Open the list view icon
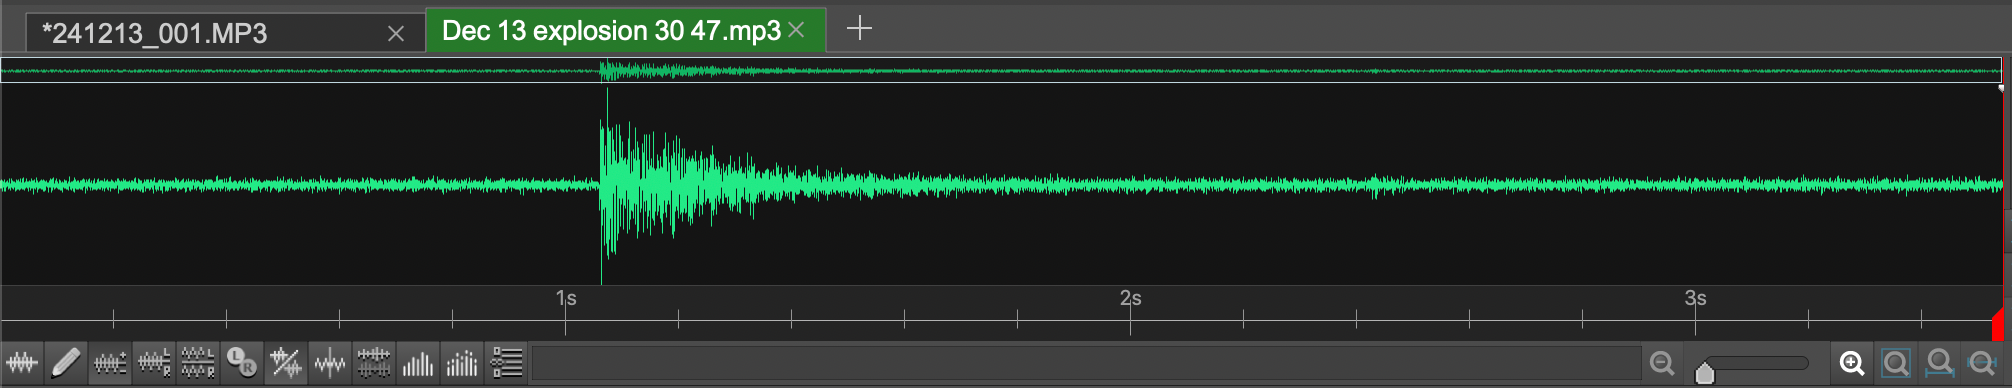This screenshot has height=388, width=2012. (x=507, y=363)
